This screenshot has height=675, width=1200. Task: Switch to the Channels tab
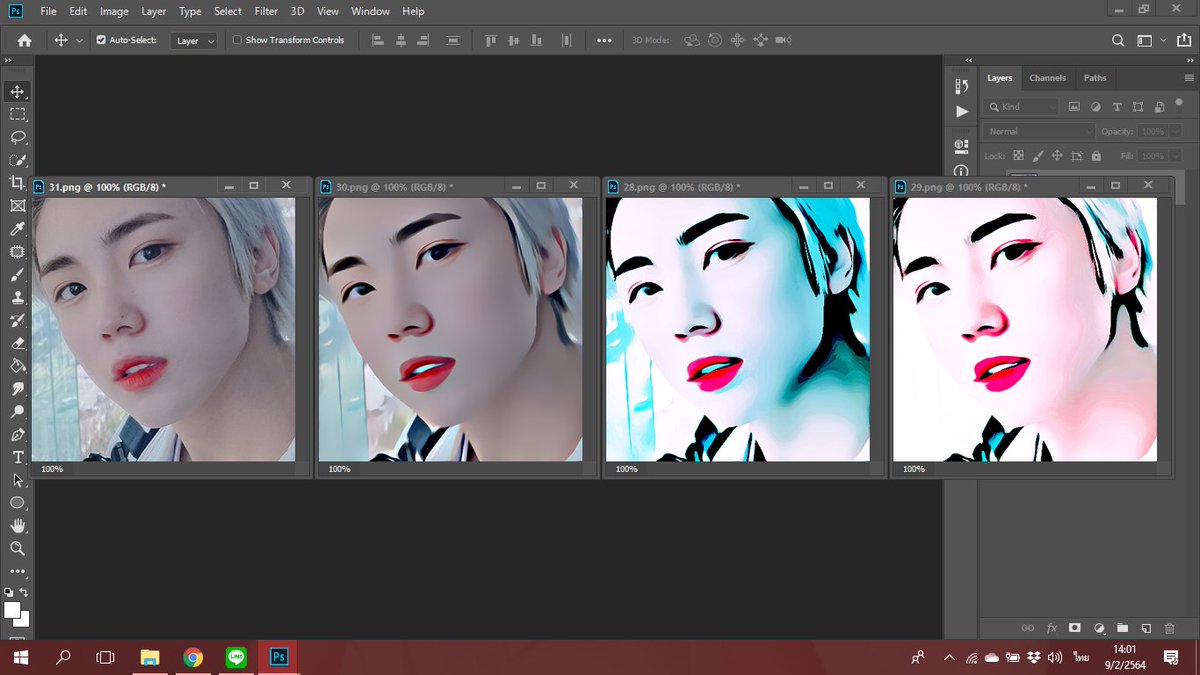click(1047, 77)
